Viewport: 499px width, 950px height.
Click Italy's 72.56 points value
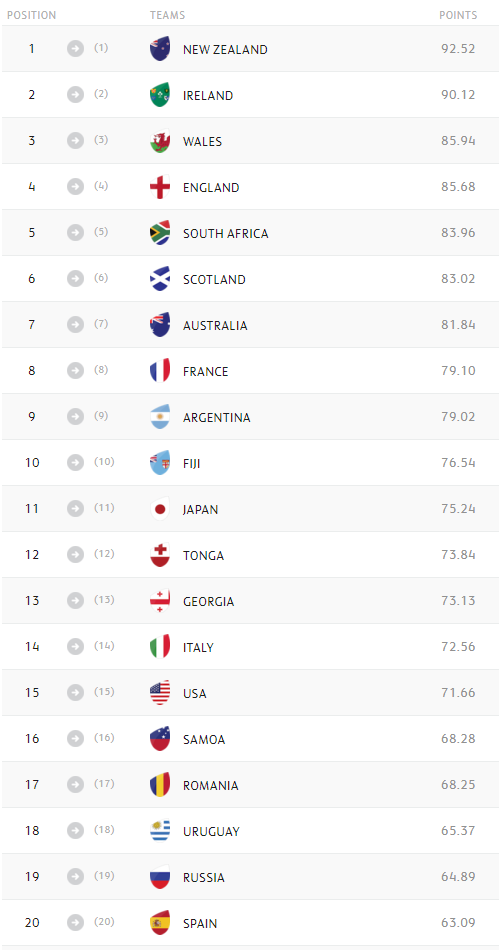click(458, 646)
